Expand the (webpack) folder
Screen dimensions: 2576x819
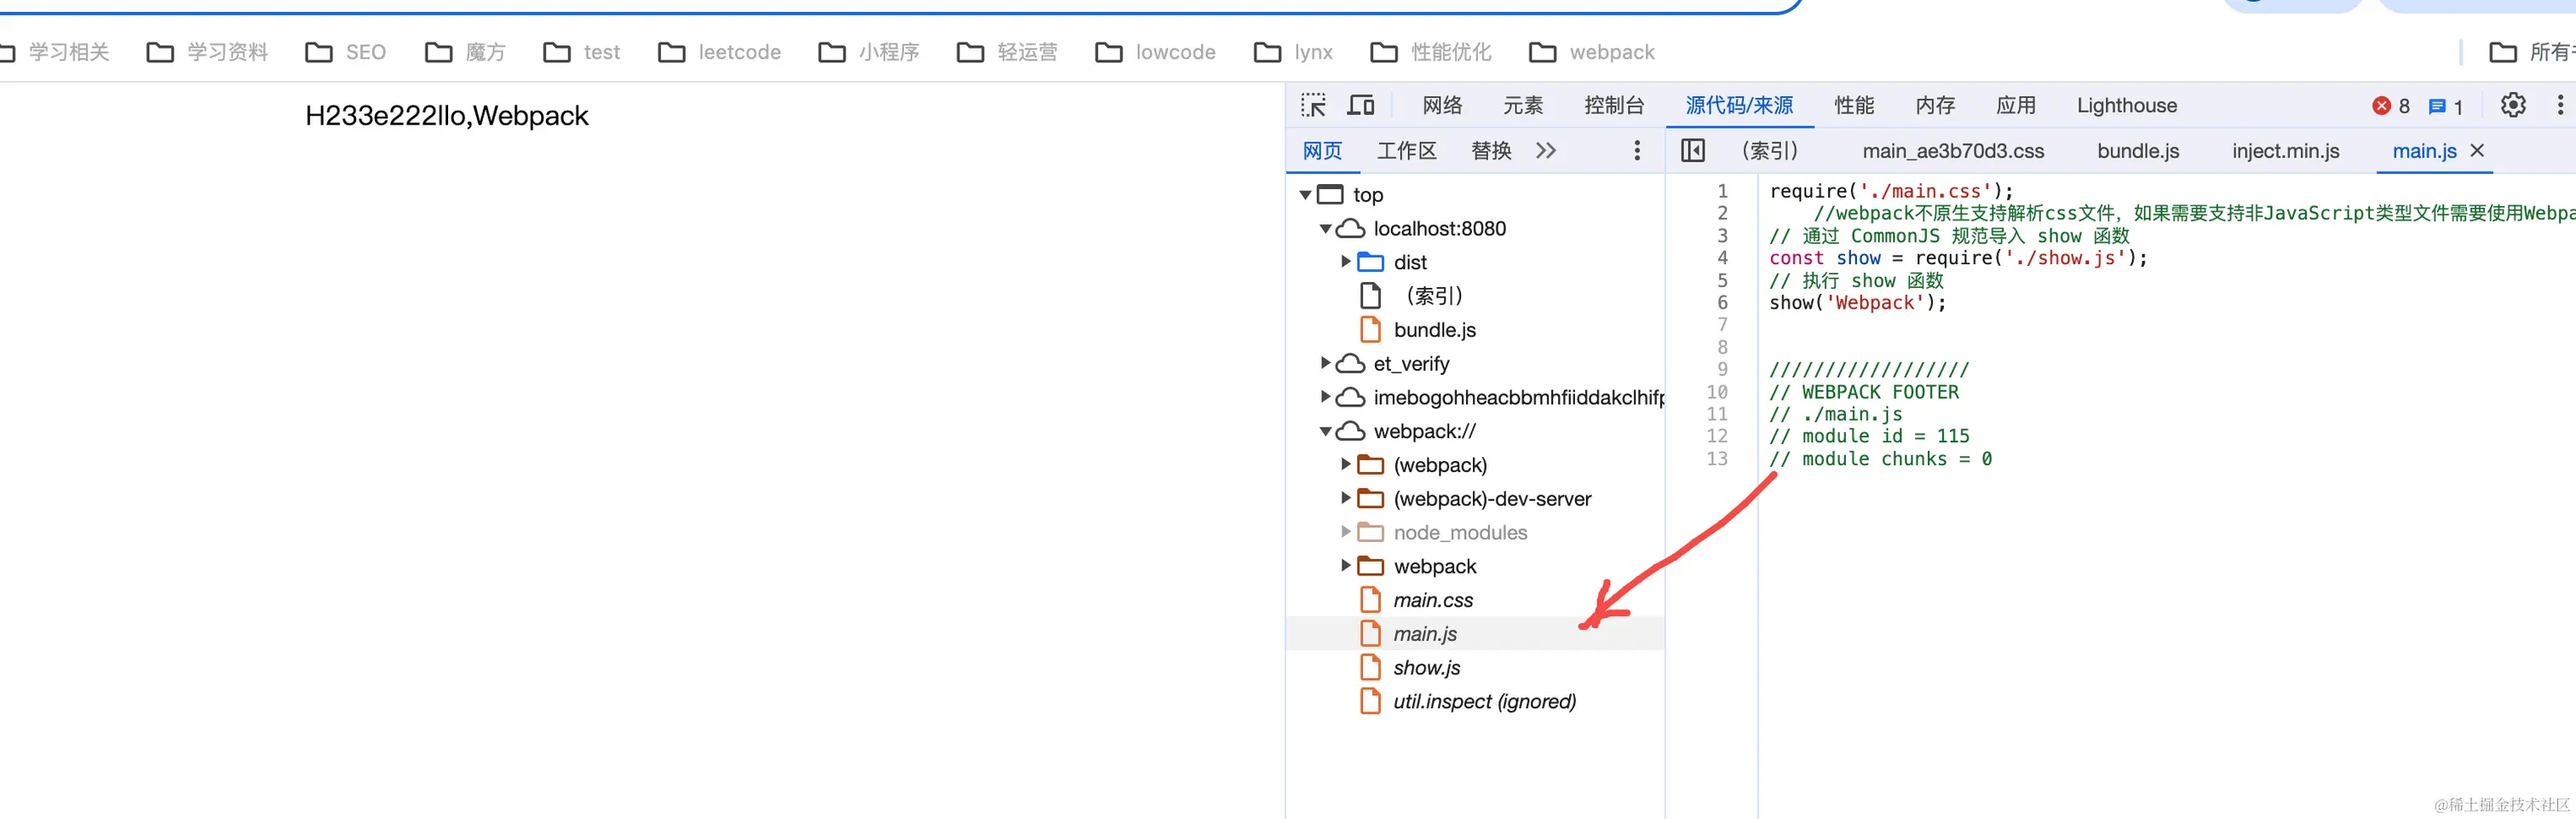(1346, 465)
